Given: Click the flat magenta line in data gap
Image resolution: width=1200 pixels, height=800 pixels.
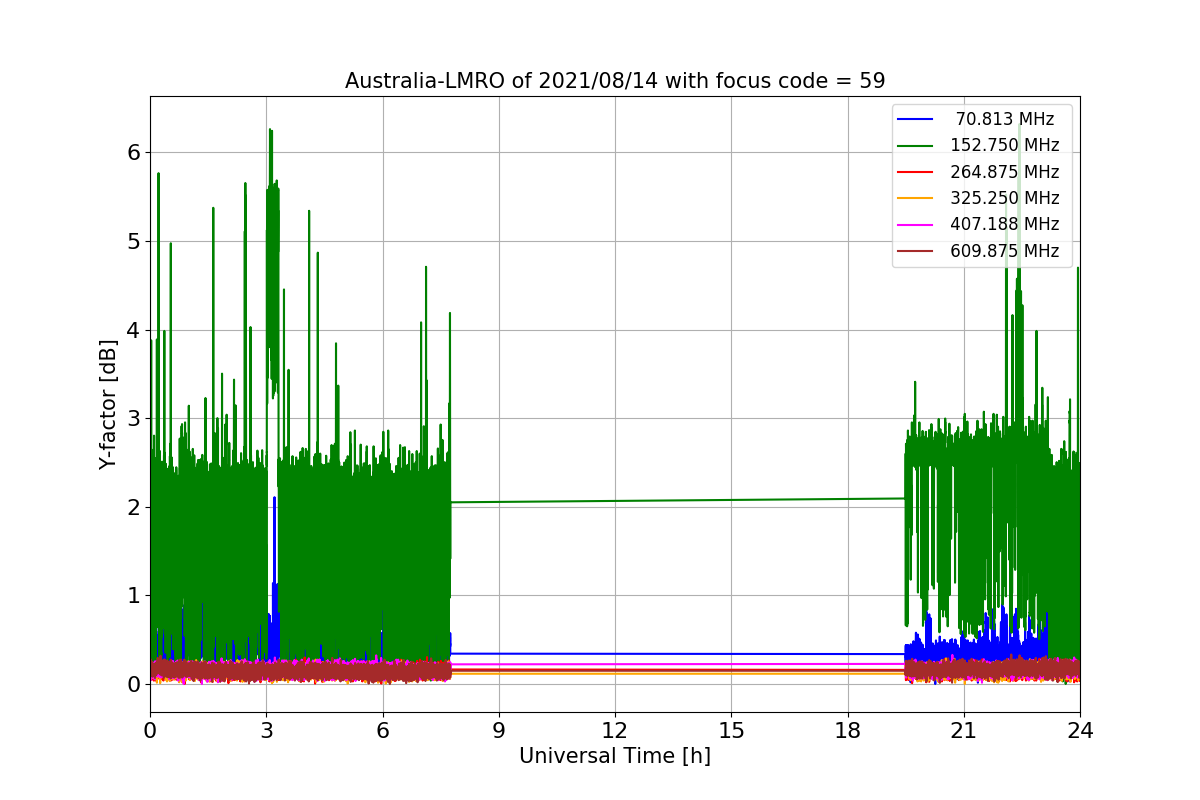Looking at the screenshot, I should click(678, 664).
